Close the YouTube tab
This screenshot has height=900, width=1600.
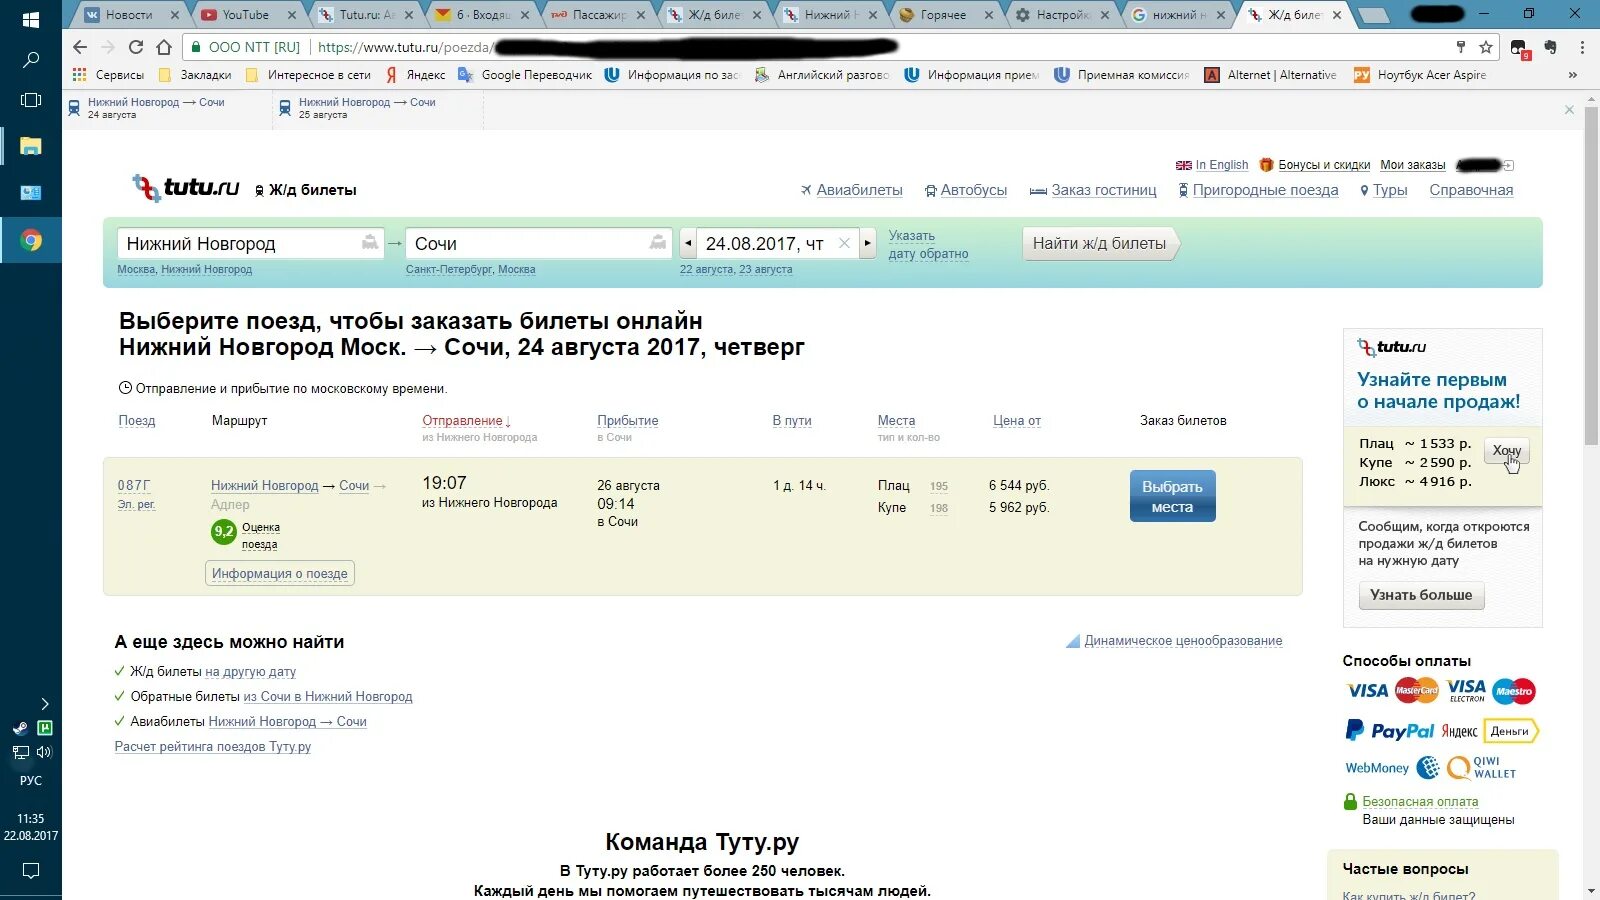[292, 15]
